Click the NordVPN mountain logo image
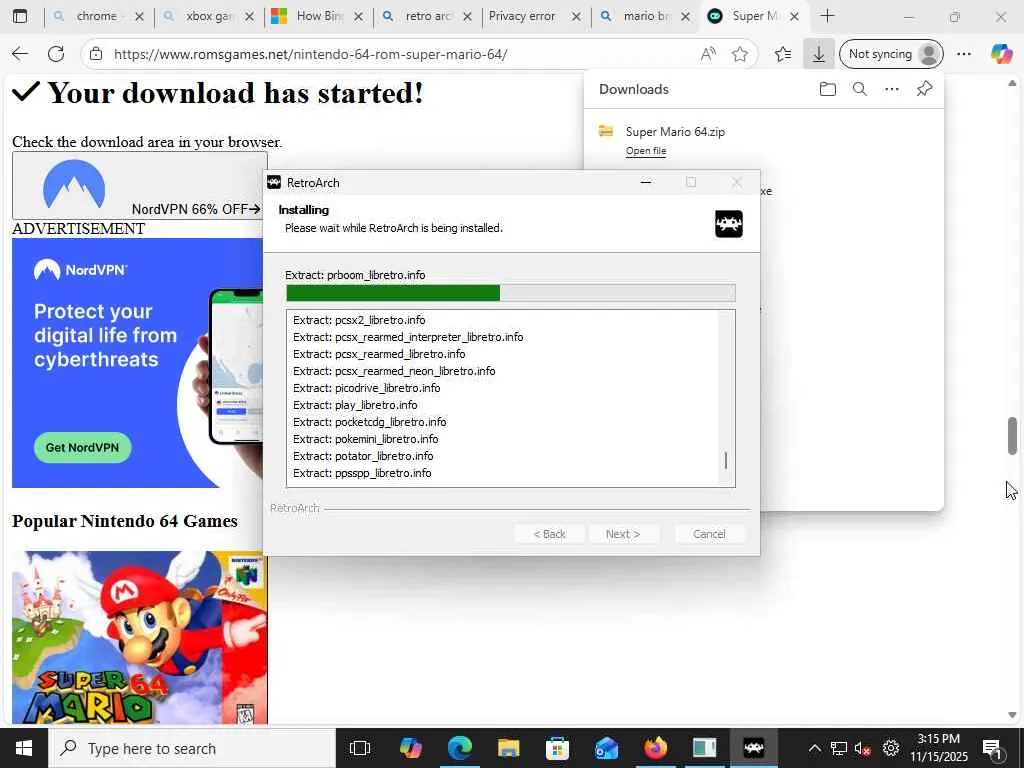This screenshot has width=1024, height=768. pyautogui.click(x=74, y=185)
